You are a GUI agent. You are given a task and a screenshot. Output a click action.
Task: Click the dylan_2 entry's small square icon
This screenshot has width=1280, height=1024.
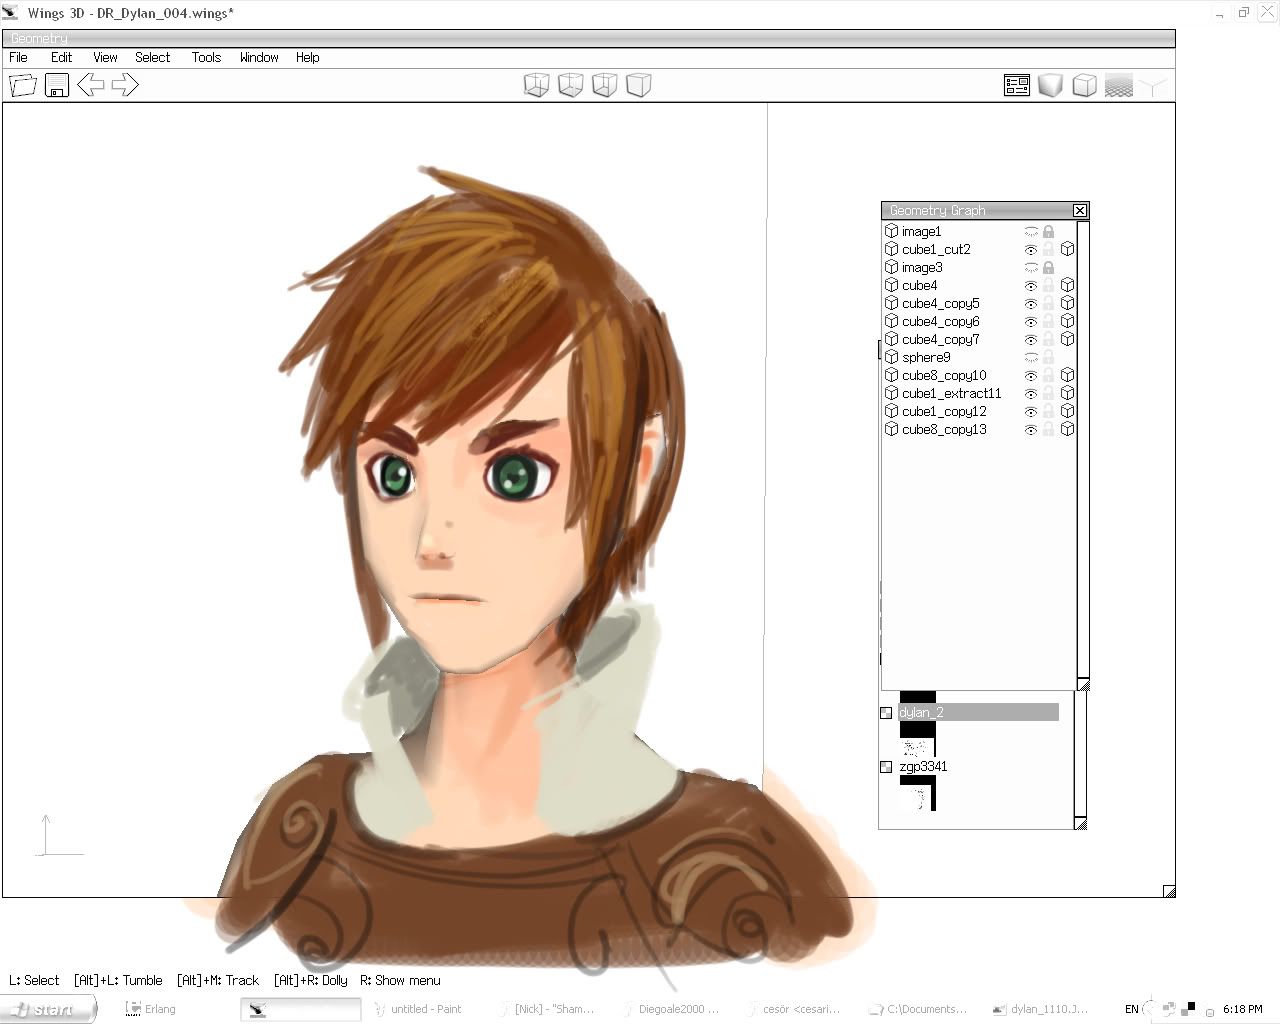(886, 713)
